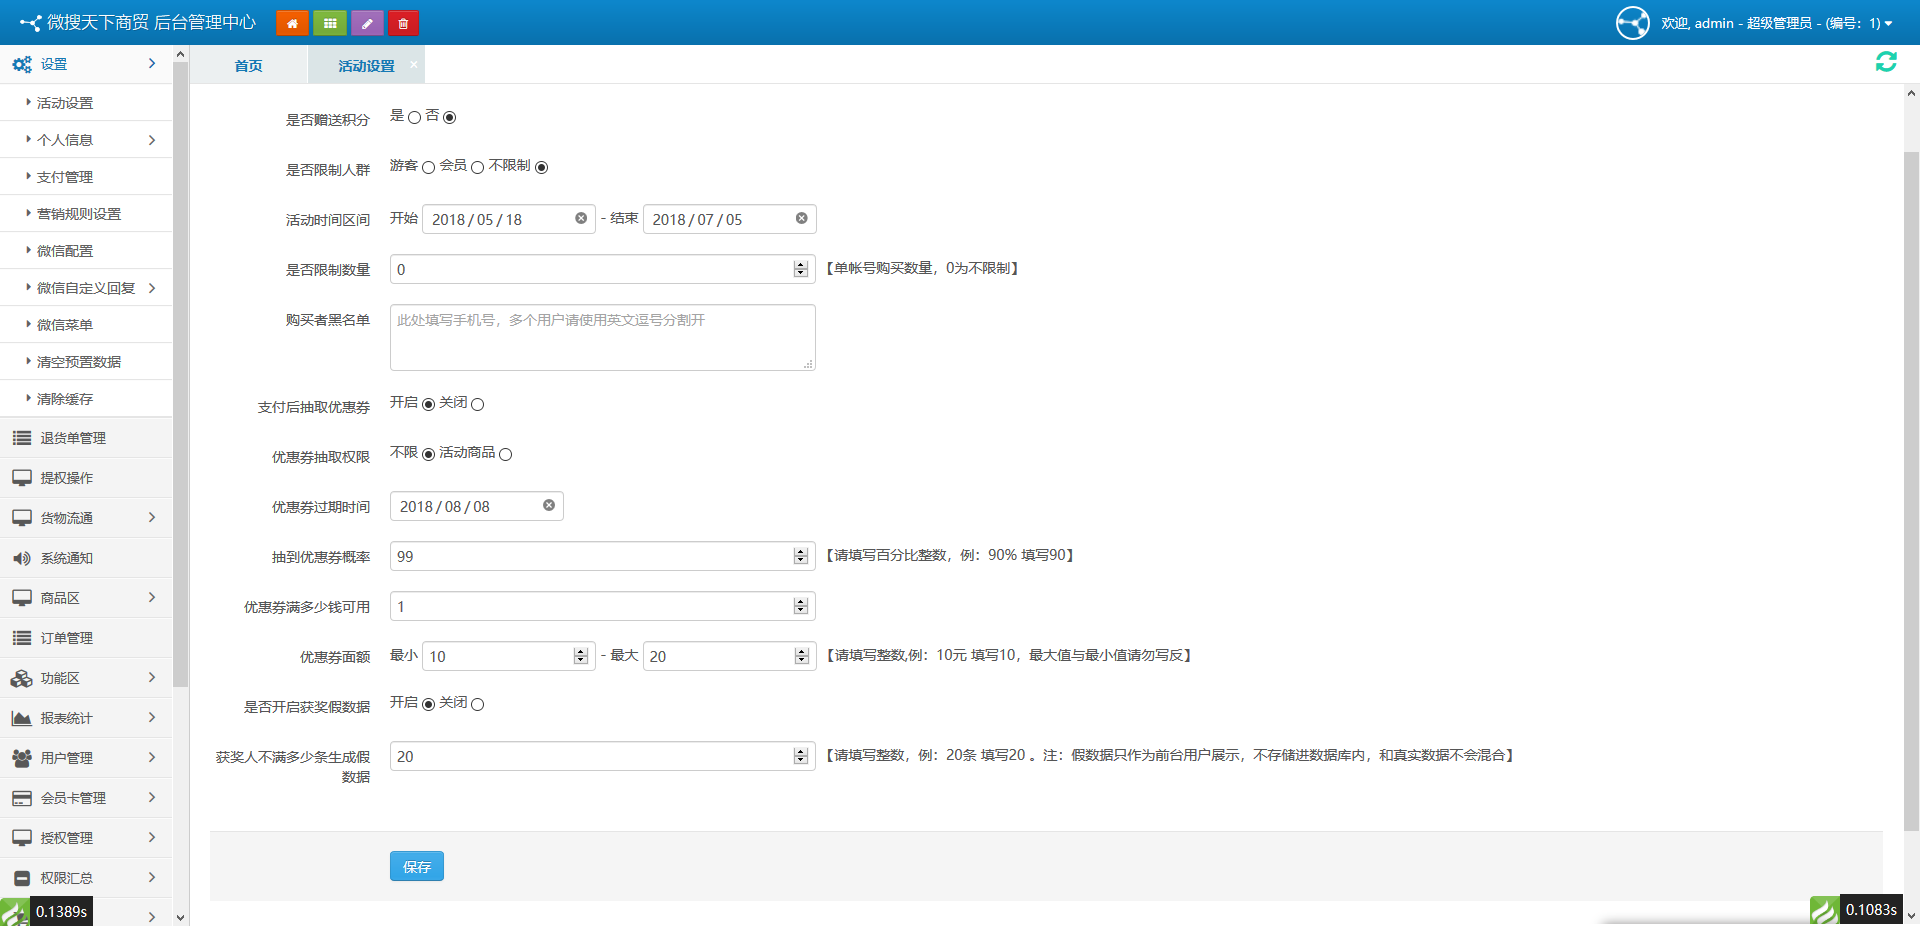Select 是 for 是否赠送积分
This screenshot has width=1920, height=926.
(x=414, y=118)
